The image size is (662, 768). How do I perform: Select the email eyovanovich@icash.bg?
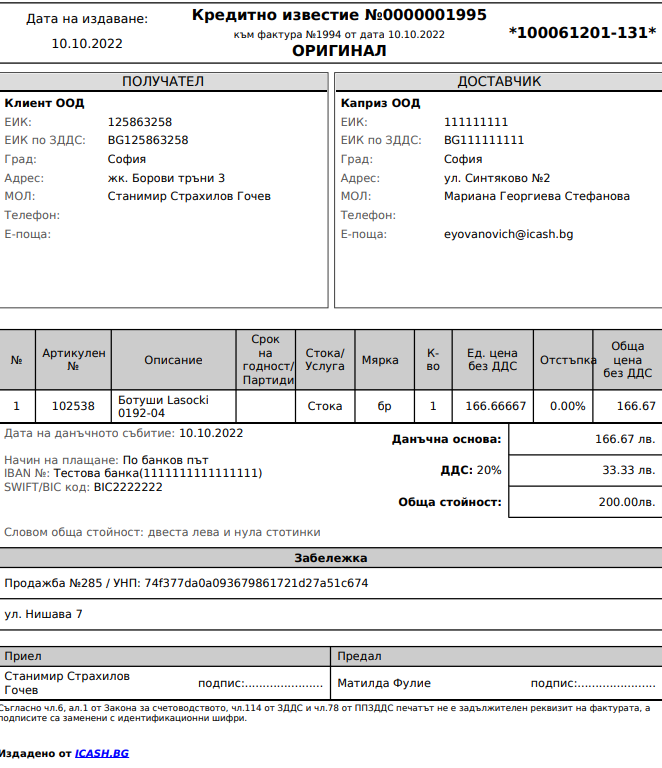508,234
